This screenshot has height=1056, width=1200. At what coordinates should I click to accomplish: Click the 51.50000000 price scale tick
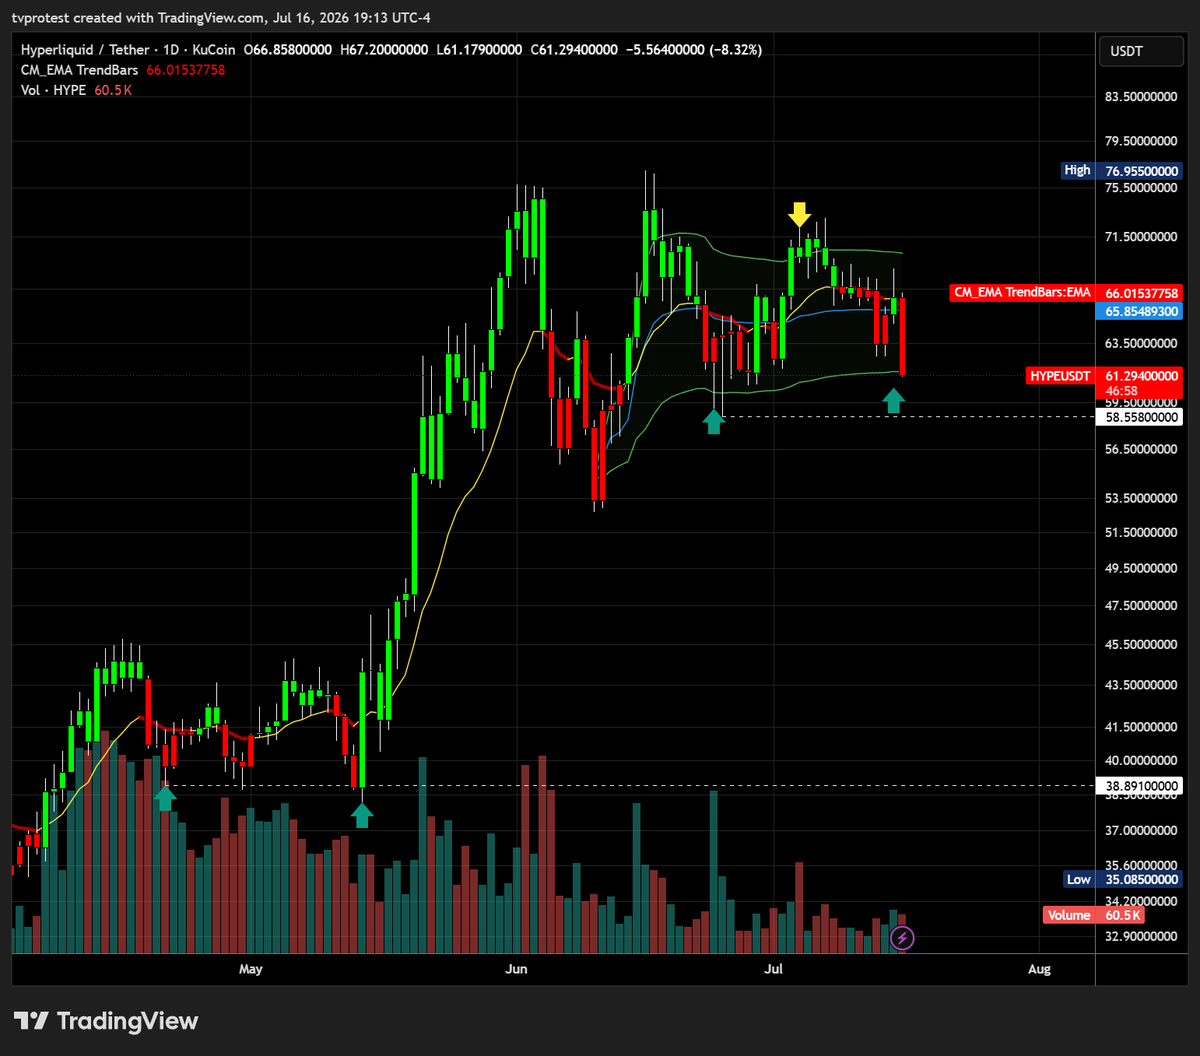[1143, 532]
